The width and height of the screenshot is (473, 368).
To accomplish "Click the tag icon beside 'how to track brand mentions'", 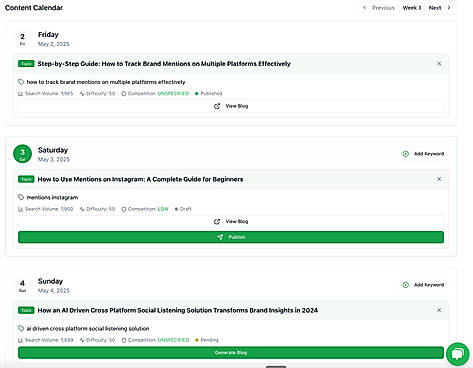I will point(21,82).
